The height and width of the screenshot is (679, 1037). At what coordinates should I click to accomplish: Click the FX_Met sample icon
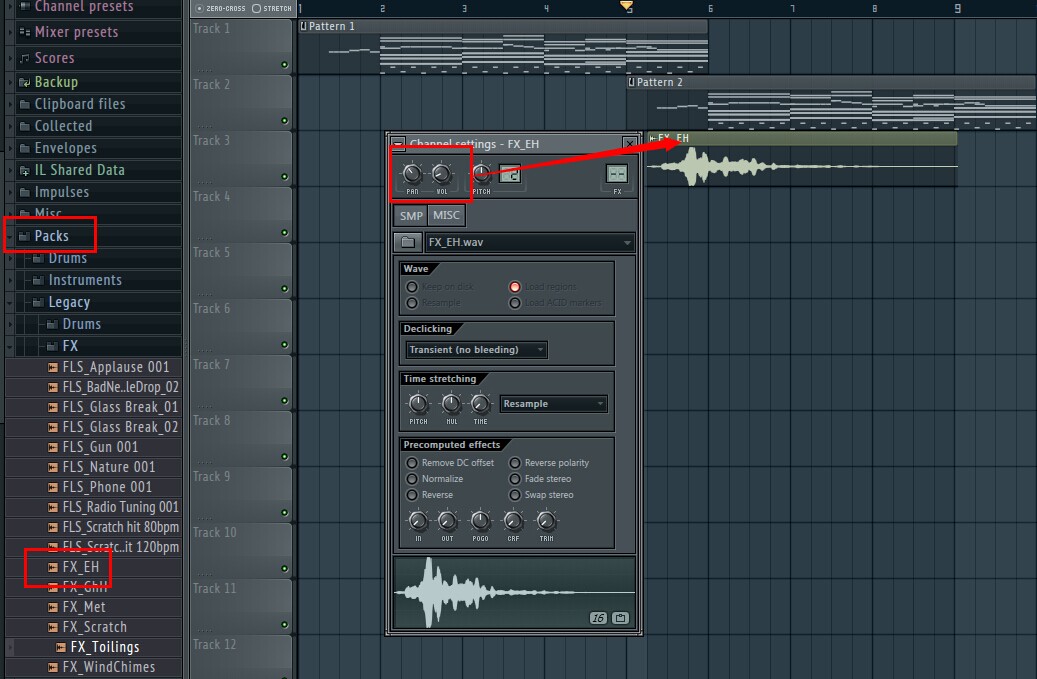(x=53, y=607)
